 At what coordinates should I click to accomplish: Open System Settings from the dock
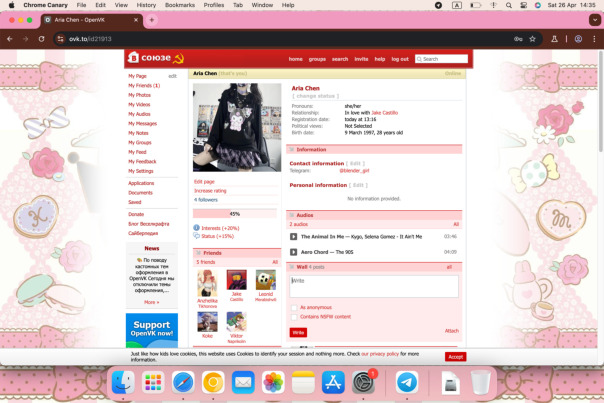363,382
